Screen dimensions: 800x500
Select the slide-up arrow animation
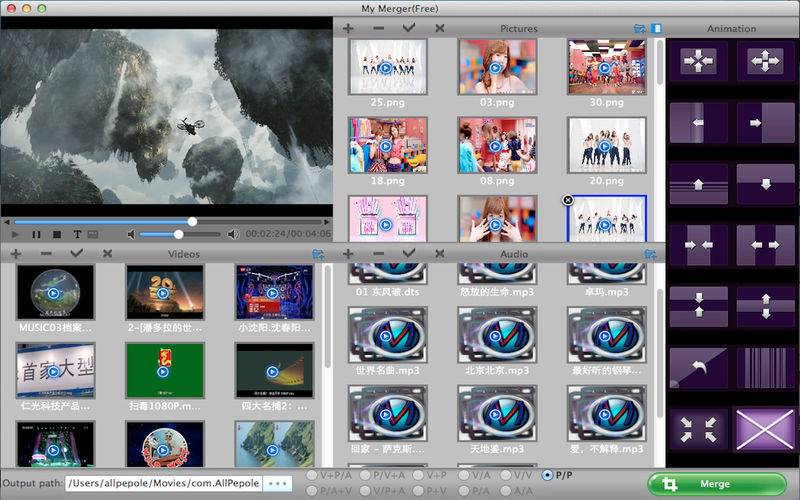(x=698, y=184)
